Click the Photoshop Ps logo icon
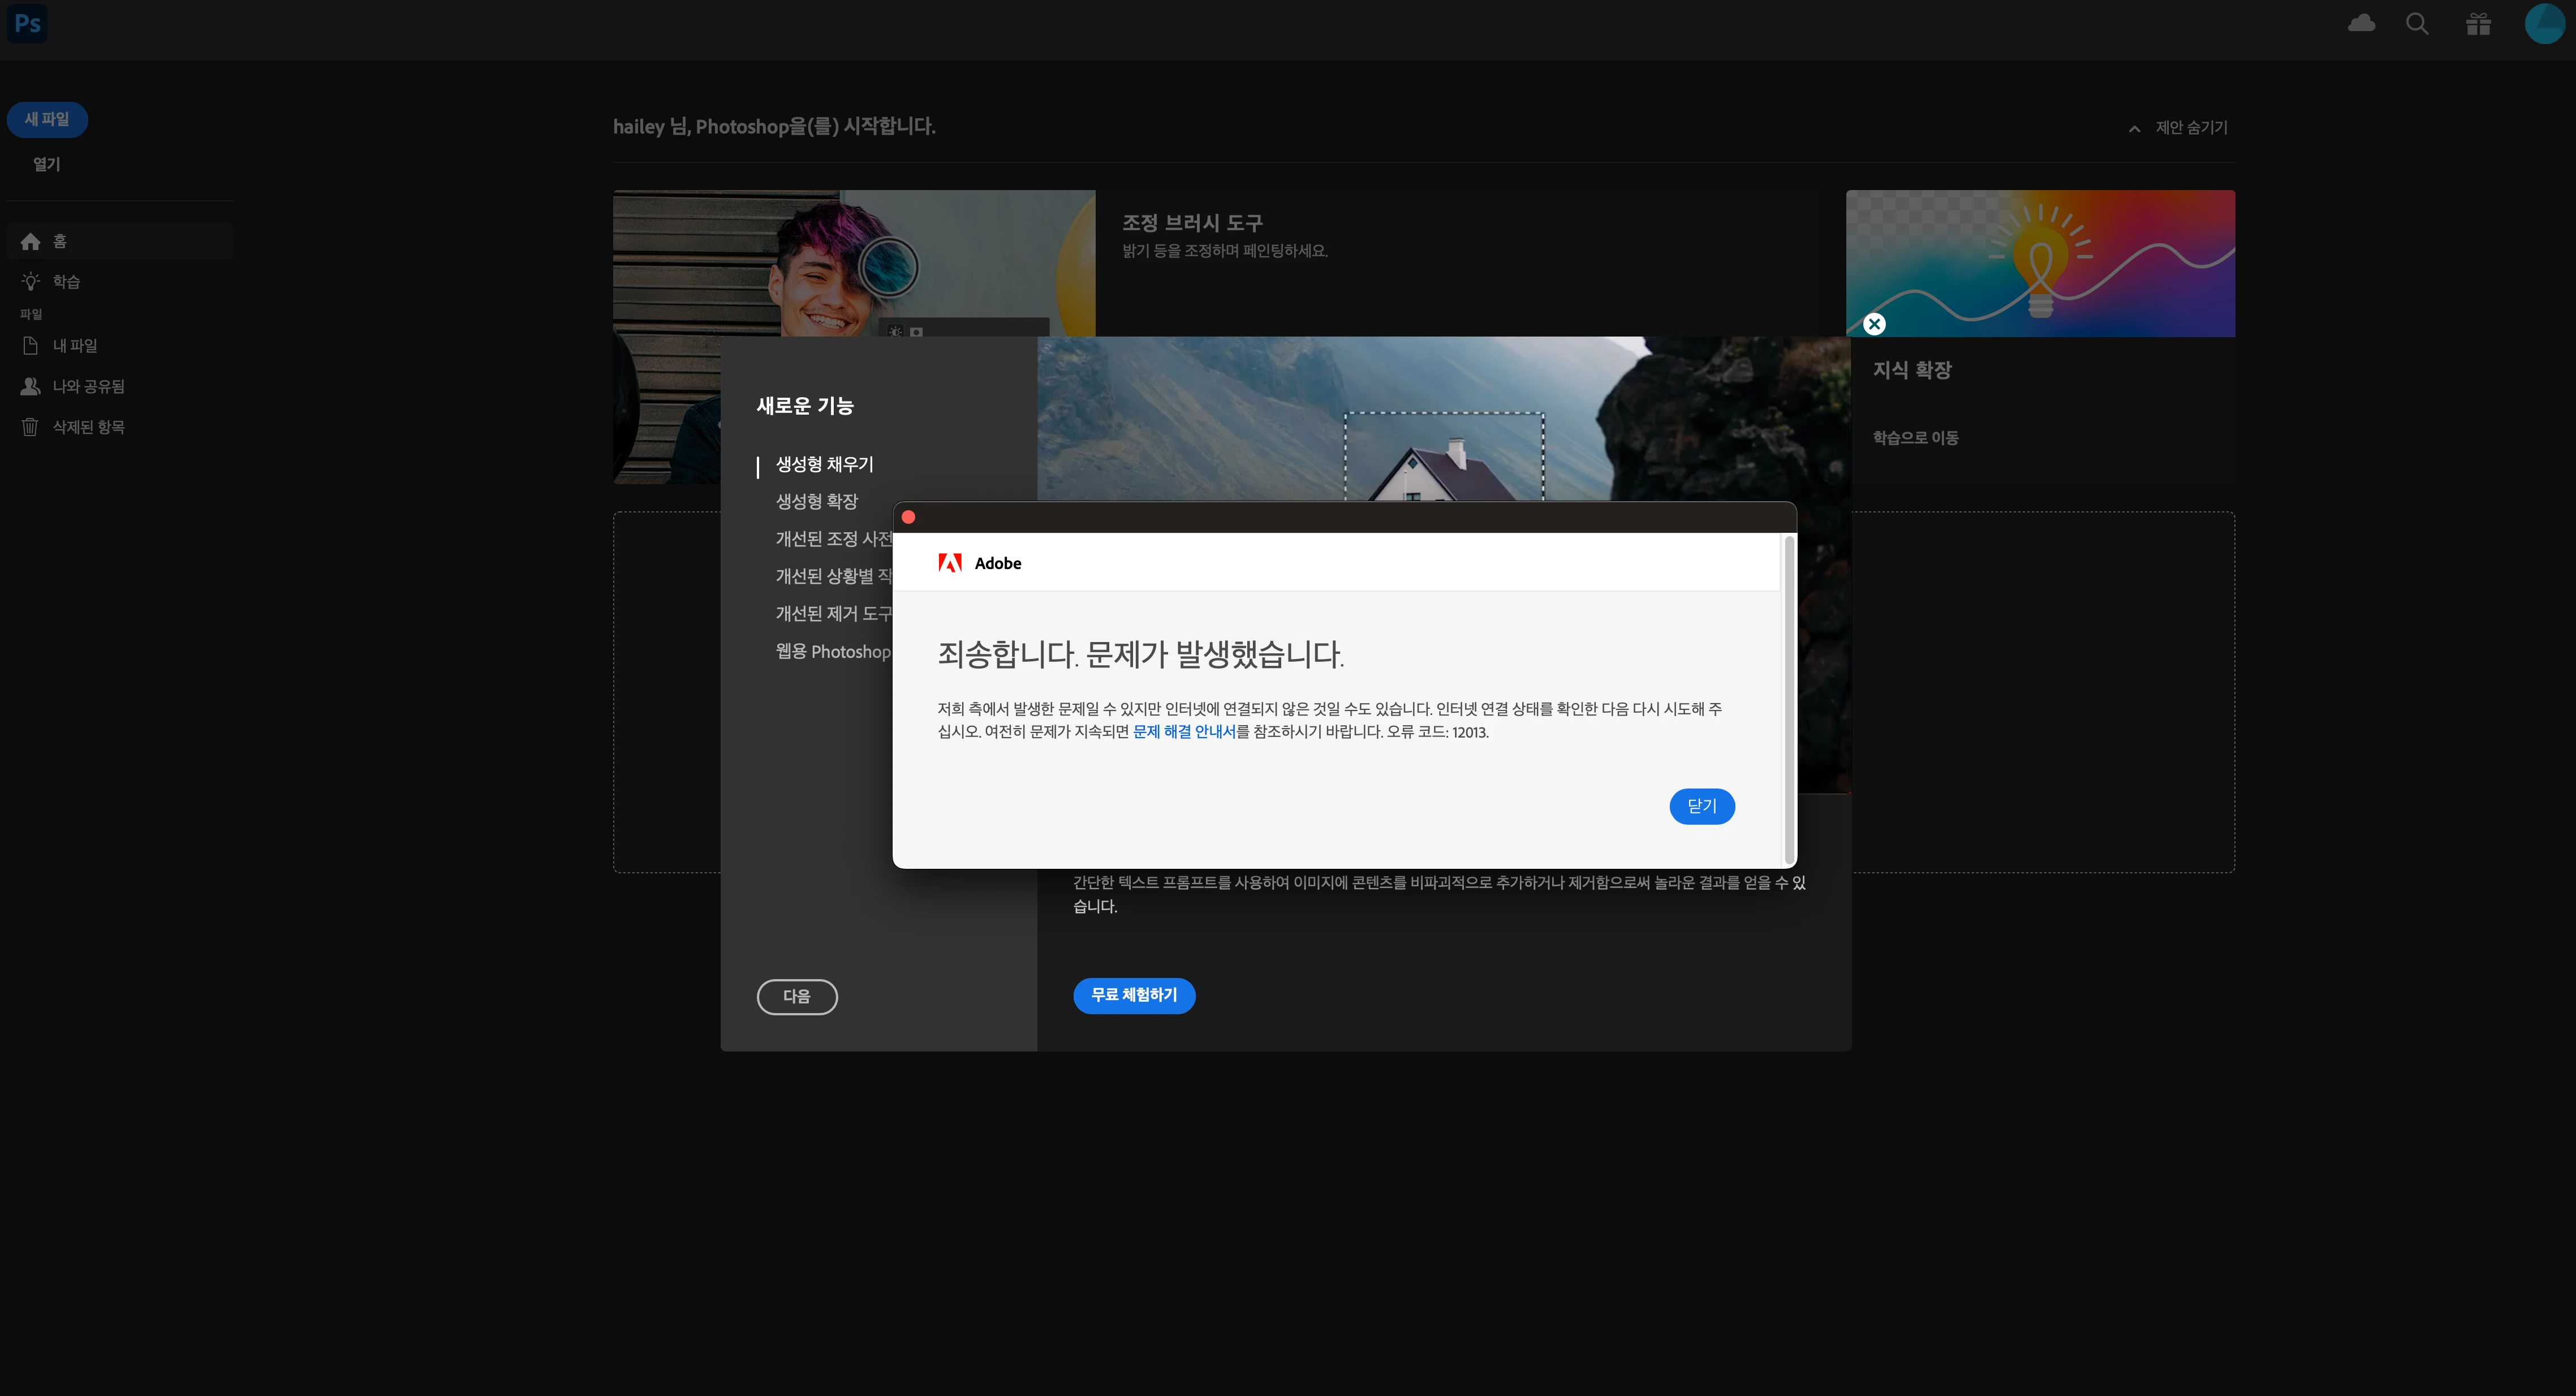2576x1396 pixels. click(27, 23)
